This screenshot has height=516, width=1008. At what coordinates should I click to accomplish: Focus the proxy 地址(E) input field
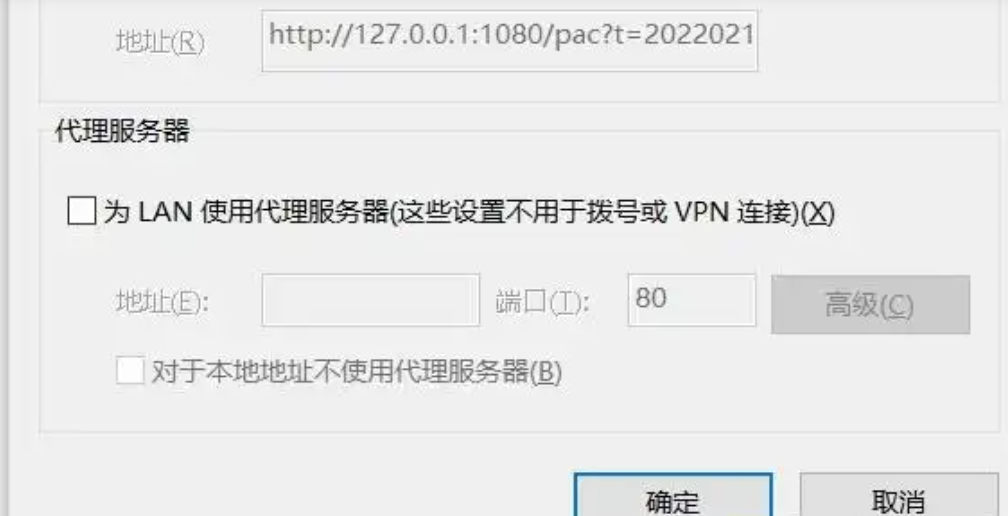pos(371,300)
